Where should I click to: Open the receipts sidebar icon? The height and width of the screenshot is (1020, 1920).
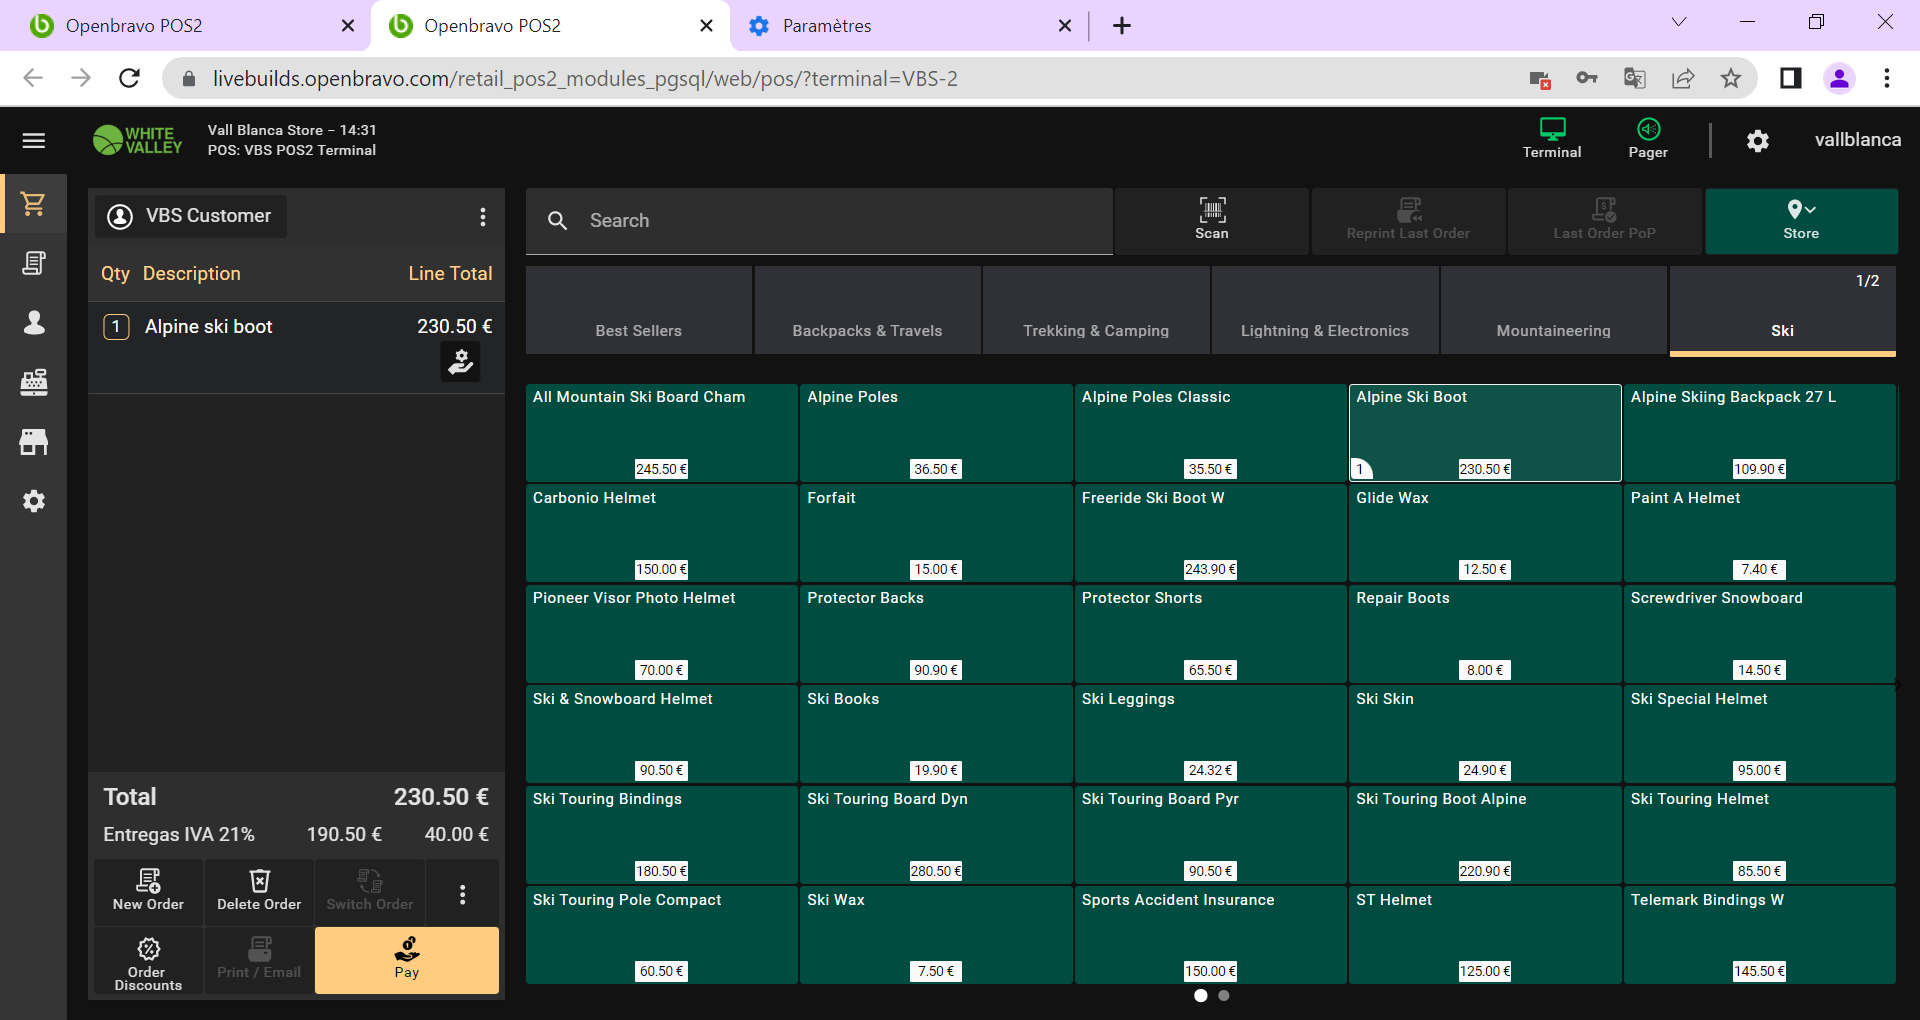click(34, 263)
